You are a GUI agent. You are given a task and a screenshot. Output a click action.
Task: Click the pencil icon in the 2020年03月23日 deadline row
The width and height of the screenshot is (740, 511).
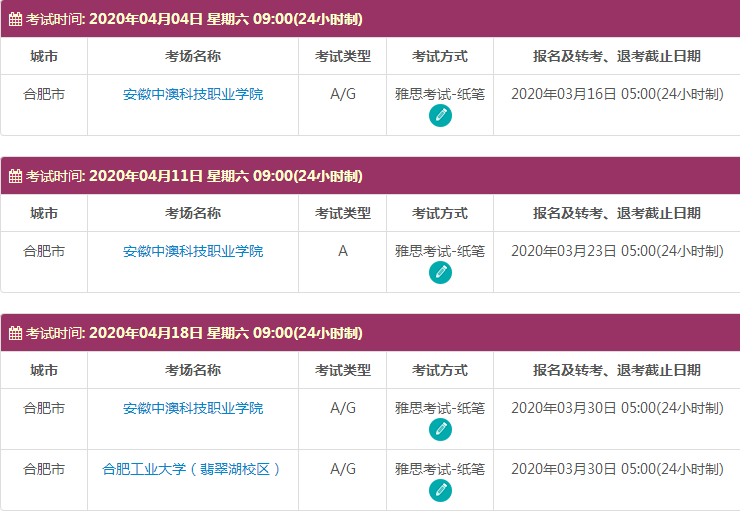click(x=440, y=273)
